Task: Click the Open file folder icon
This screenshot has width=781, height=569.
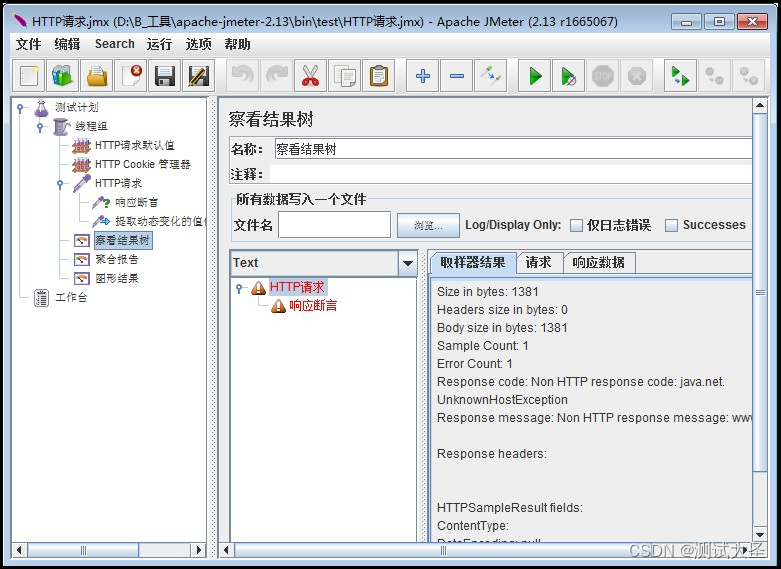Action: pos(97,76)
